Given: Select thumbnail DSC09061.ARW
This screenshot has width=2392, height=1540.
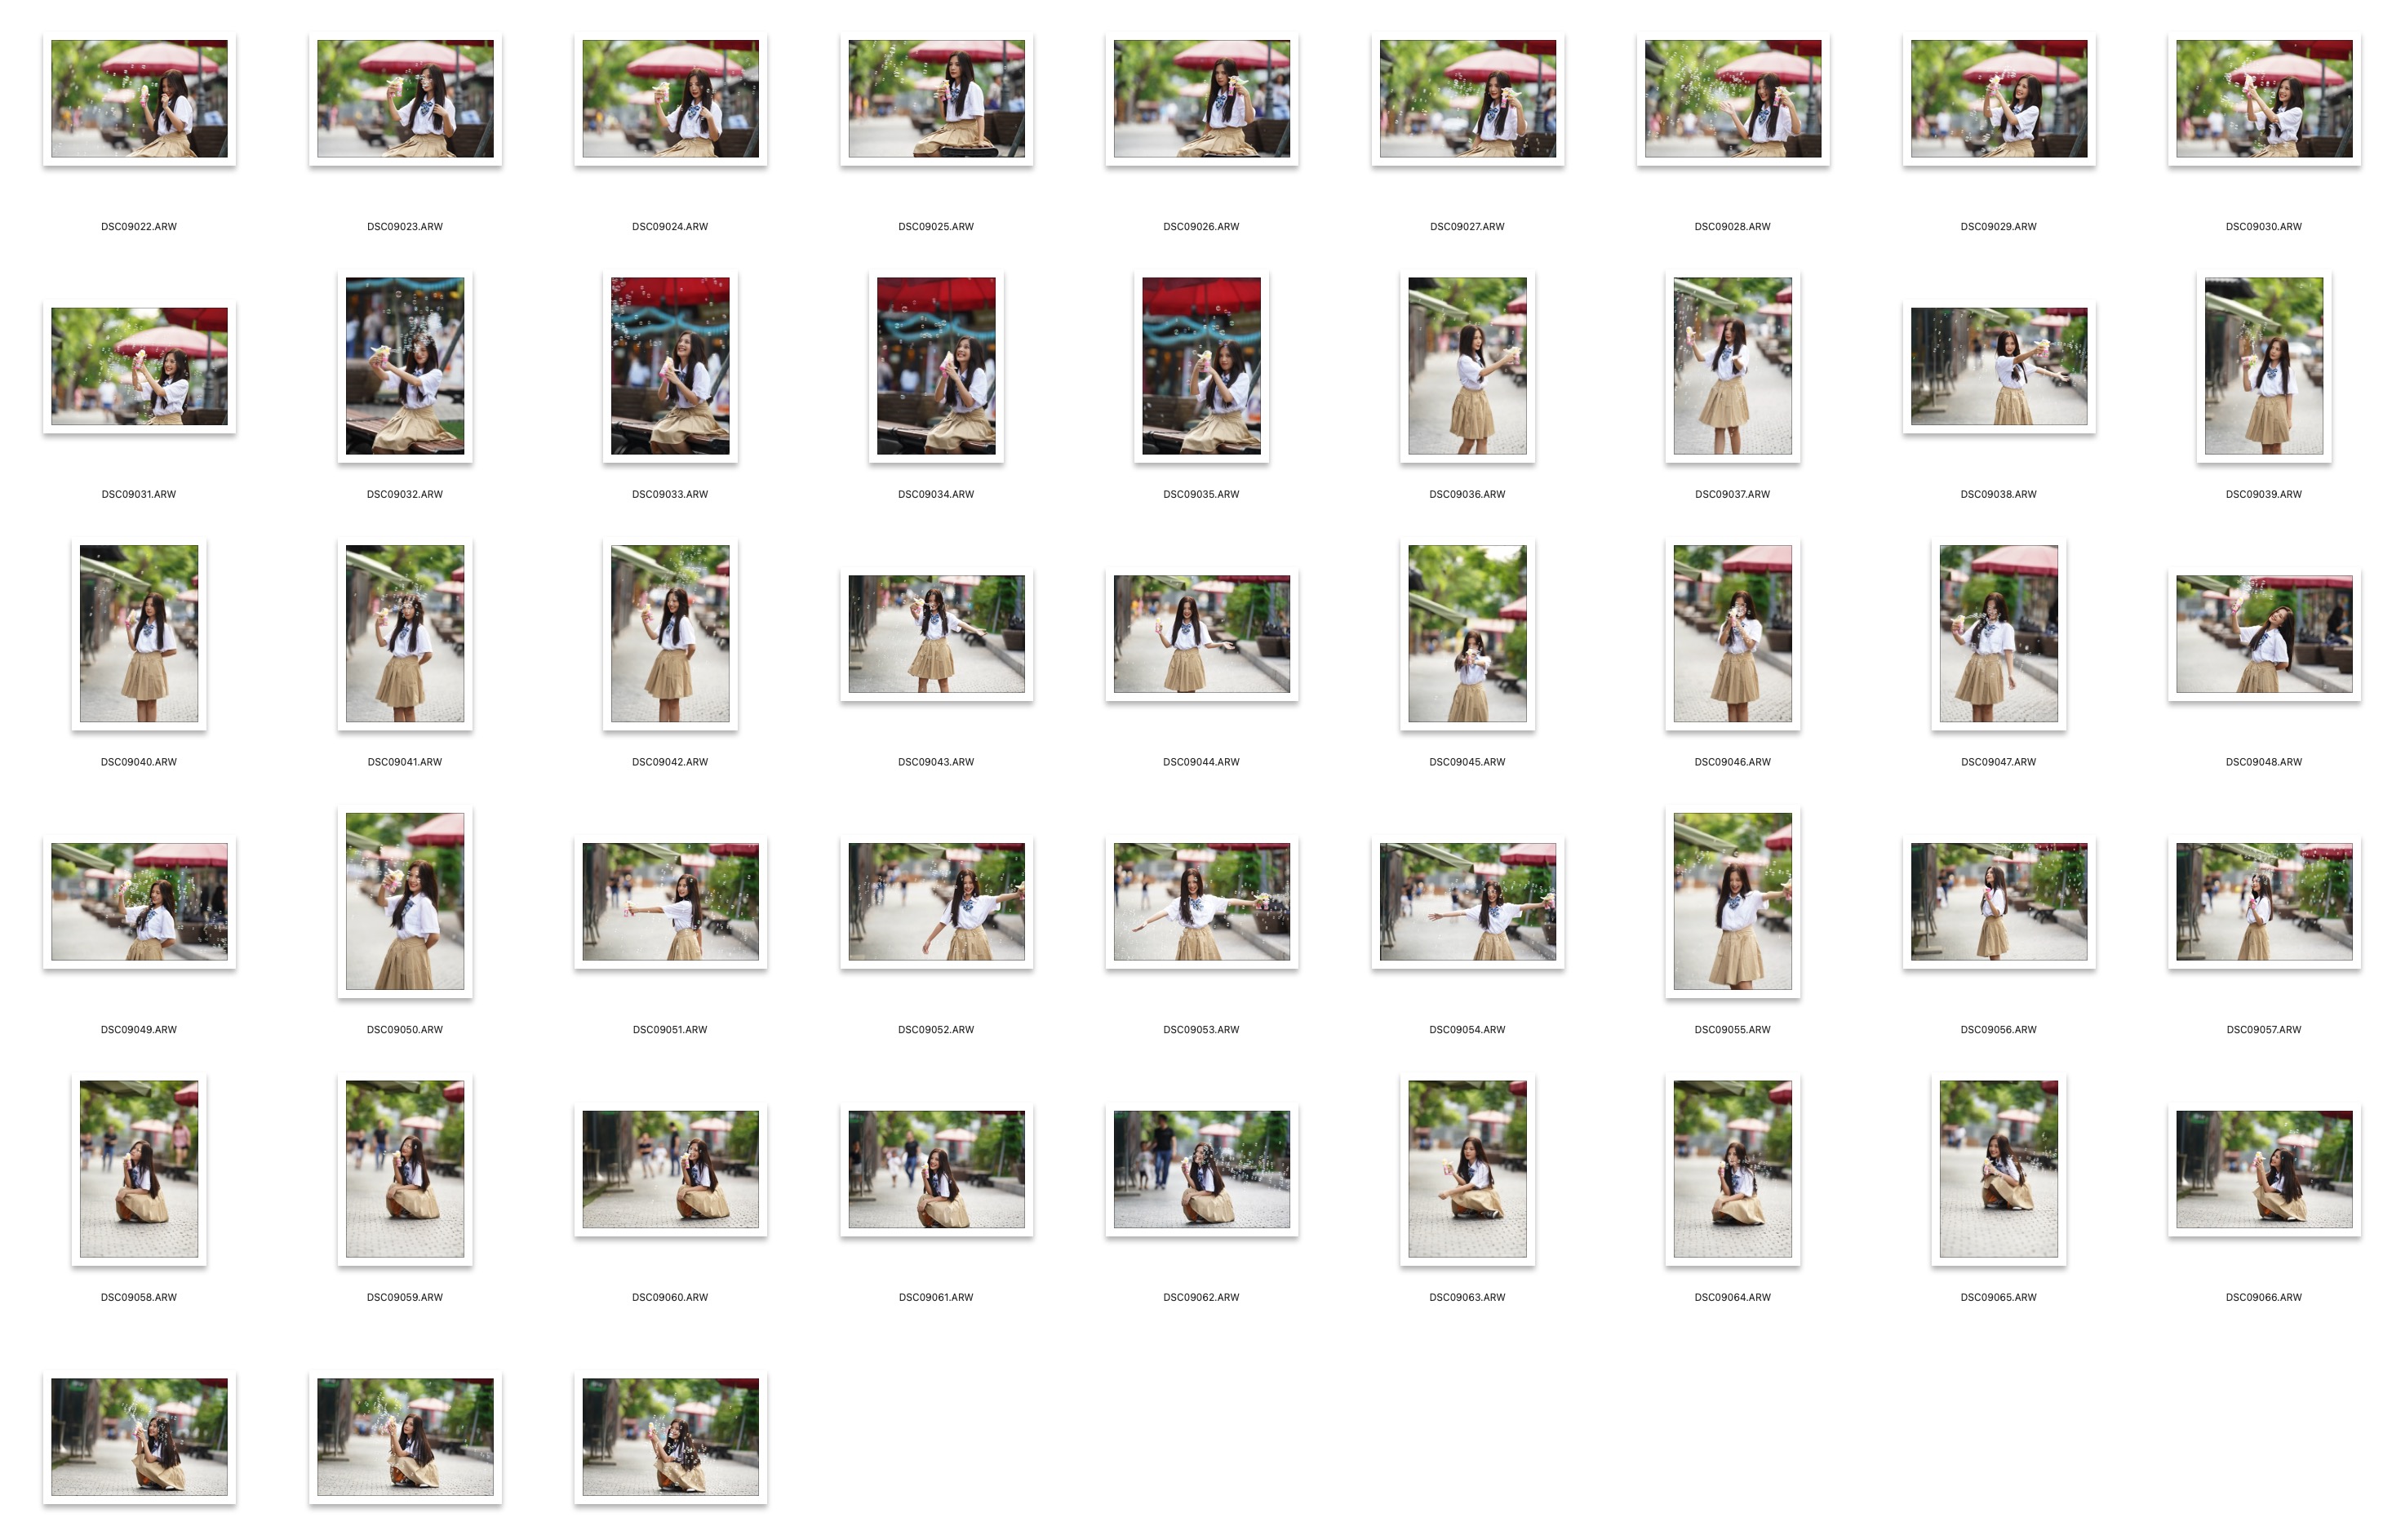Looking at the screenshot, I should coord(936,1168).
